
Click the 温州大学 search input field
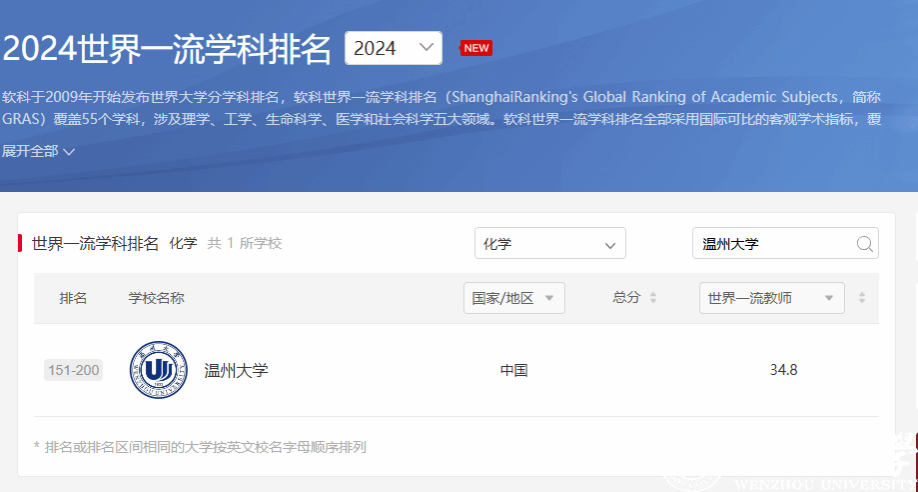point(775,244)
